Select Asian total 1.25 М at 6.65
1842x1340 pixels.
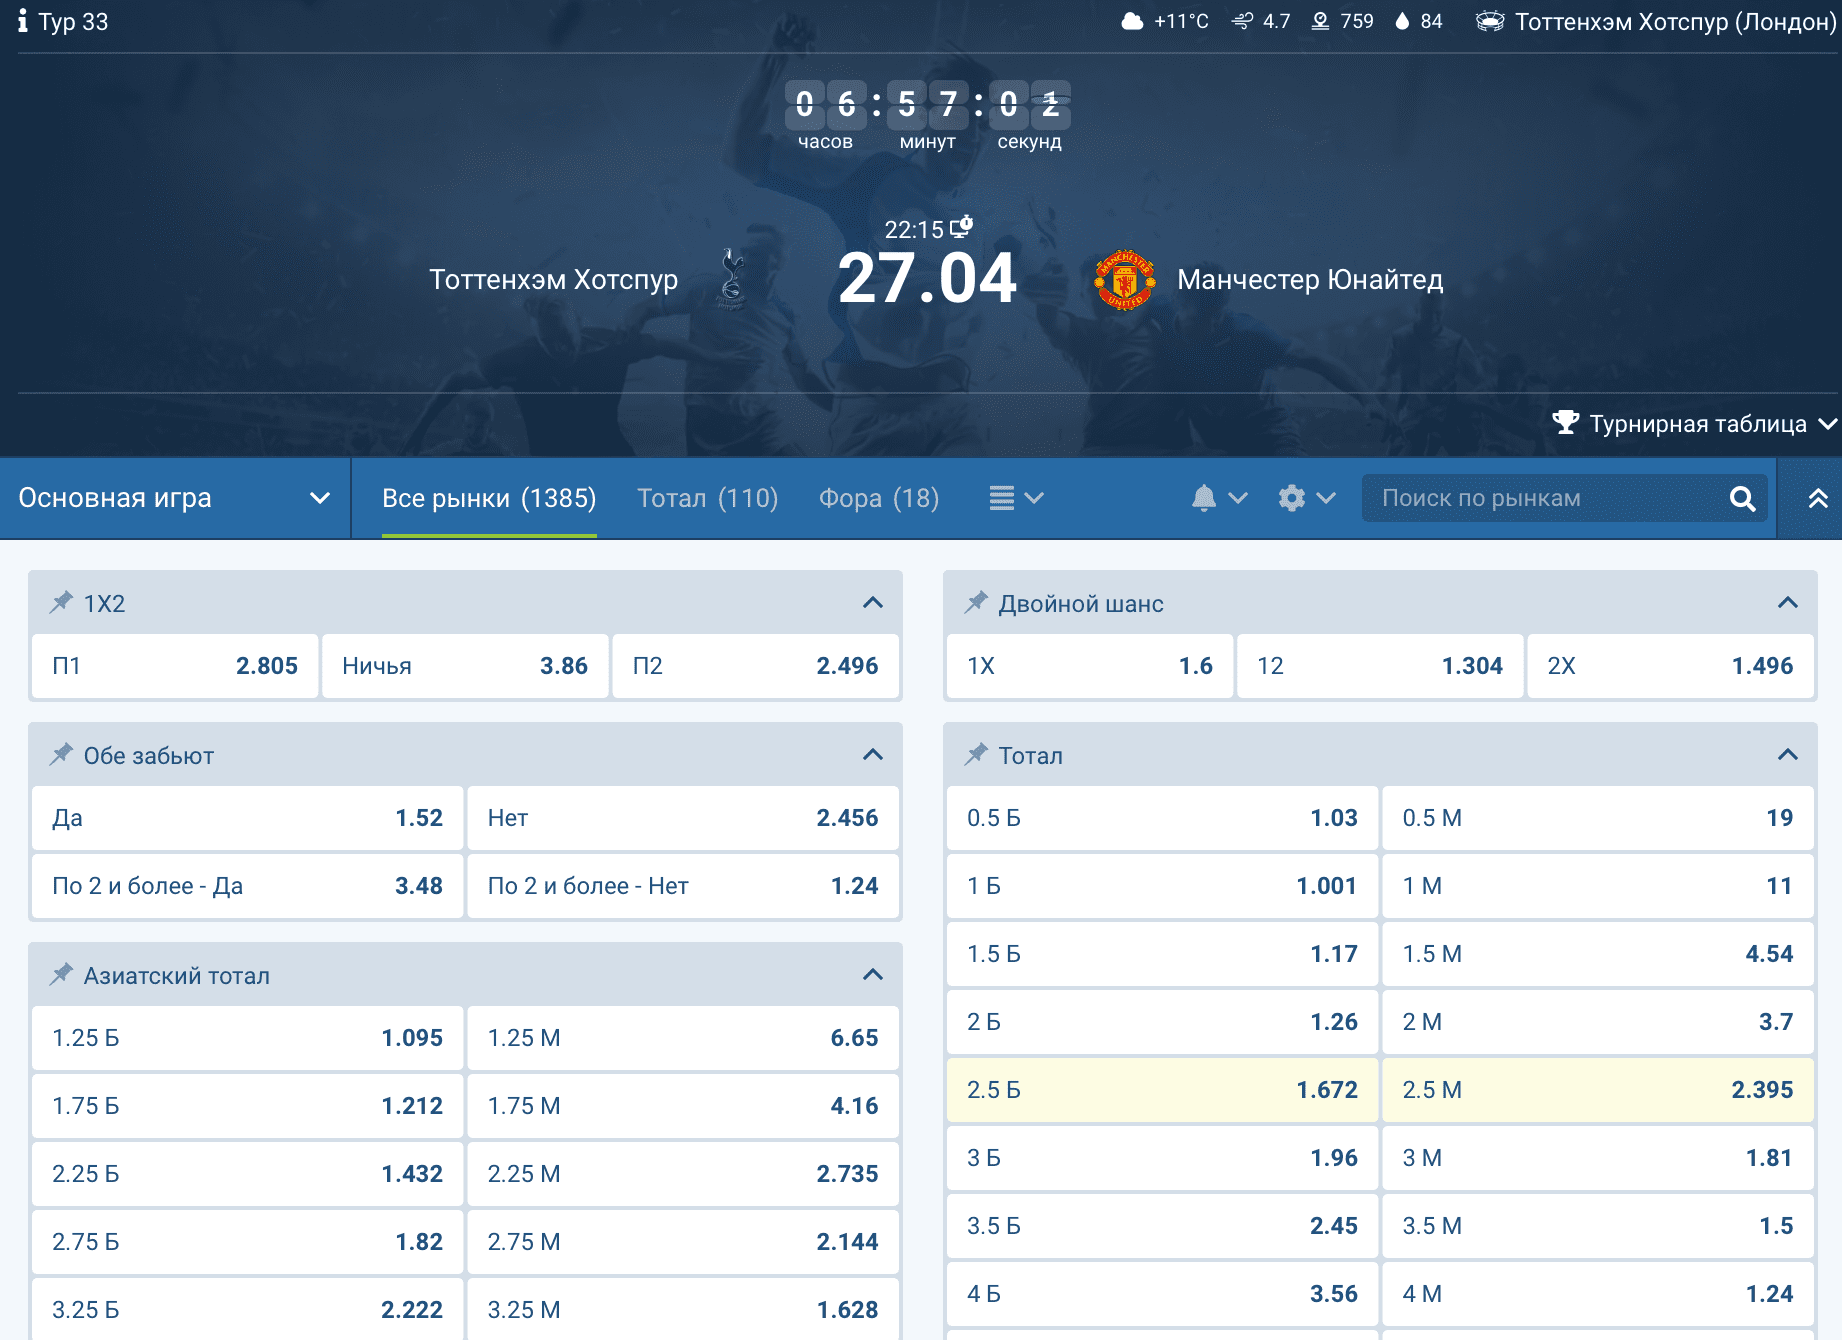pyautogui.click(x=683, y=1038)
